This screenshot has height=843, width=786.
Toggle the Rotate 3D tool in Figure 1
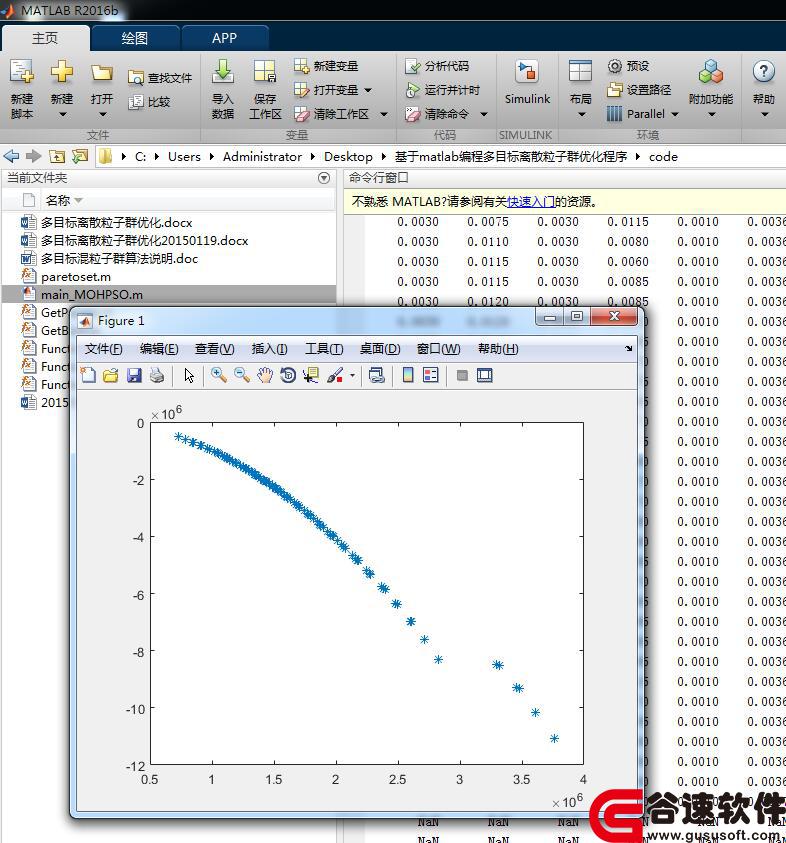[x=288, y=375]
